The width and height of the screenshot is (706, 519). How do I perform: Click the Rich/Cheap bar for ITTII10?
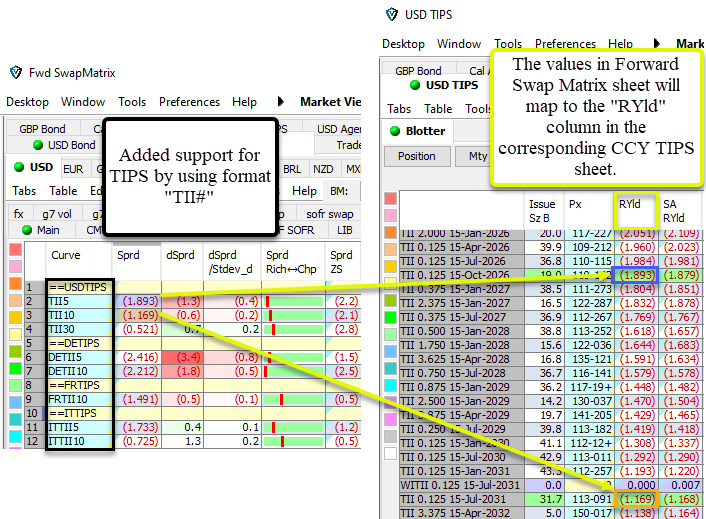point(293,441)
